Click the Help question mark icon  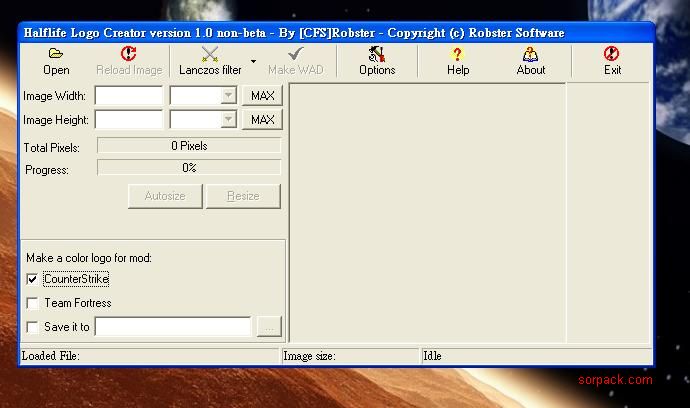[458, 54]
